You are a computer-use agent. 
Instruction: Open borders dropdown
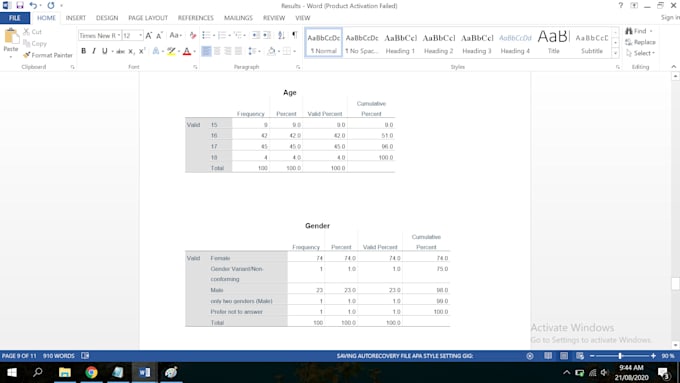(x=294, y=51)
